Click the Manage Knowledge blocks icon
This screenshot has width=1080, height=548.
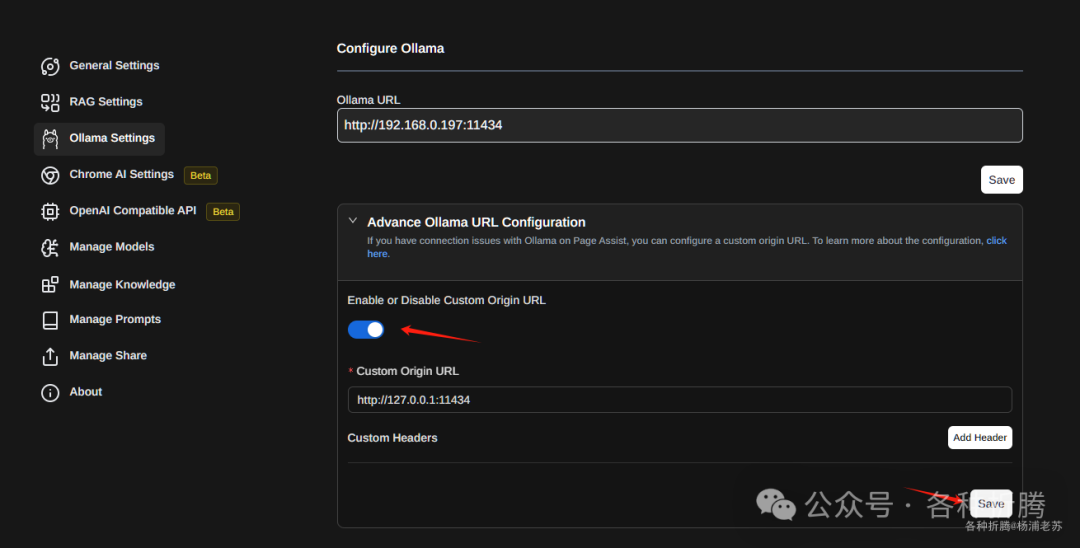click(50, 284)
